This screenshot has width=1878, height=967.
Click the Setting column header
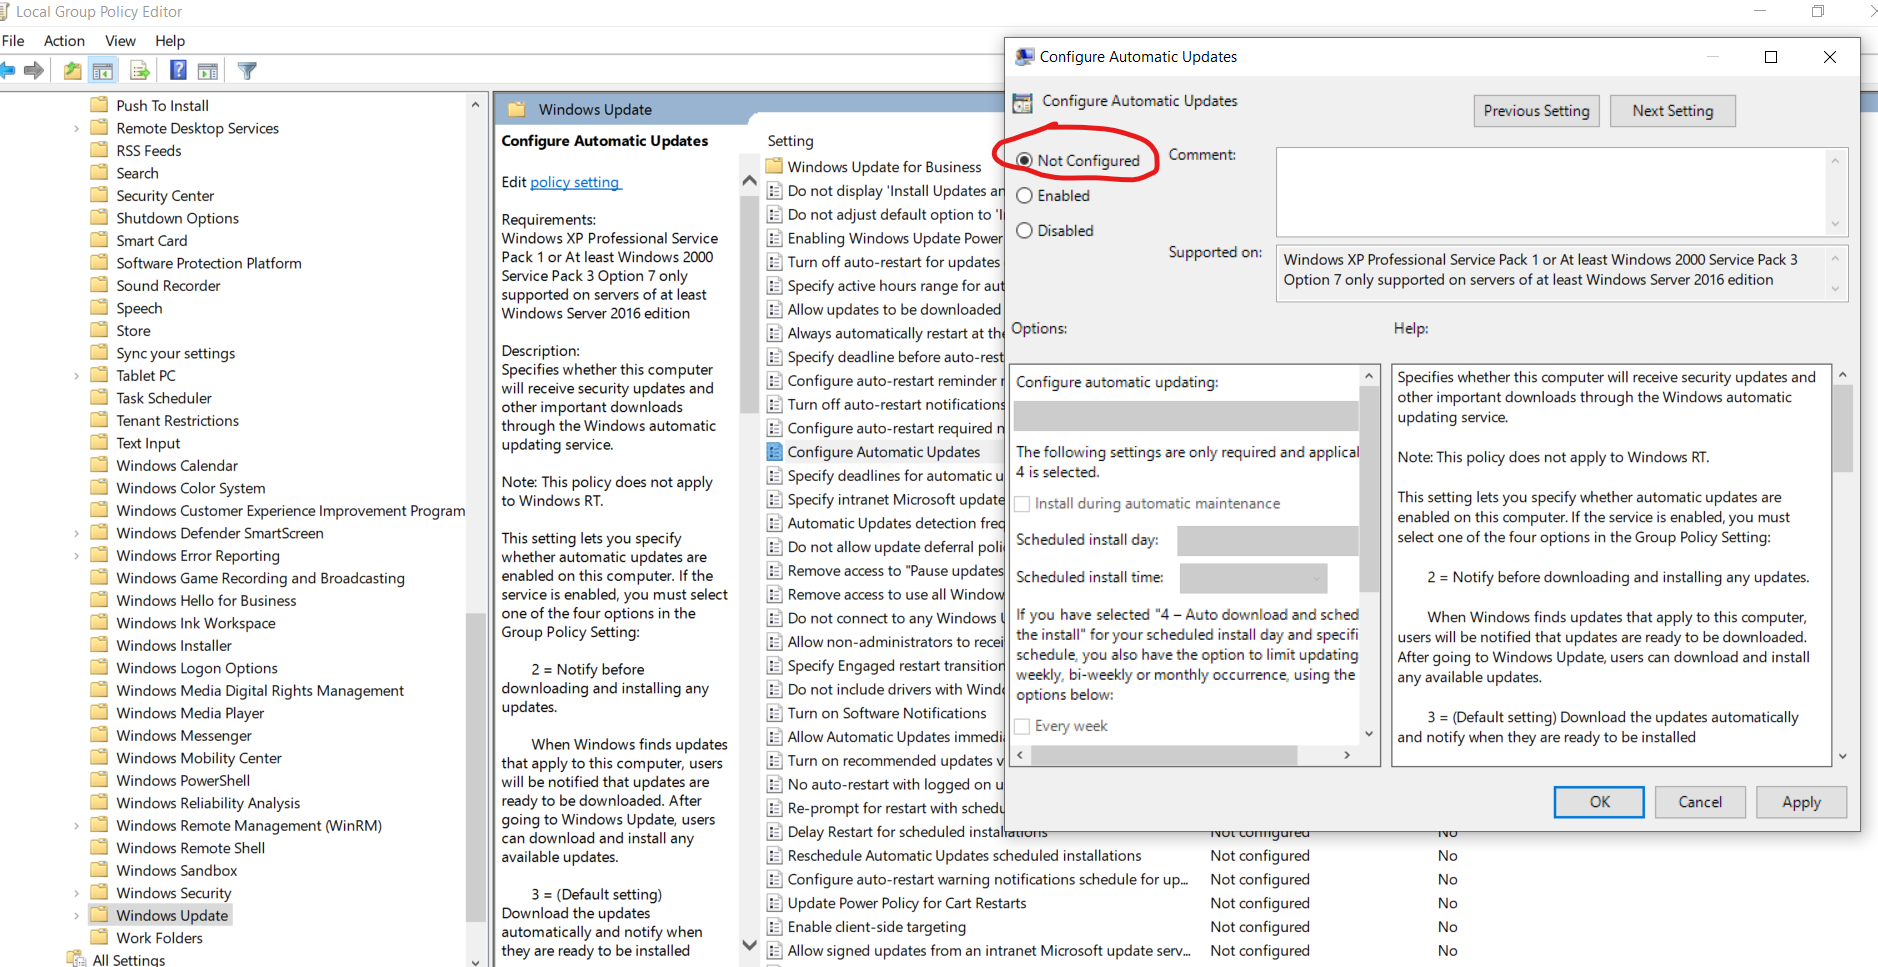[790, 141]
